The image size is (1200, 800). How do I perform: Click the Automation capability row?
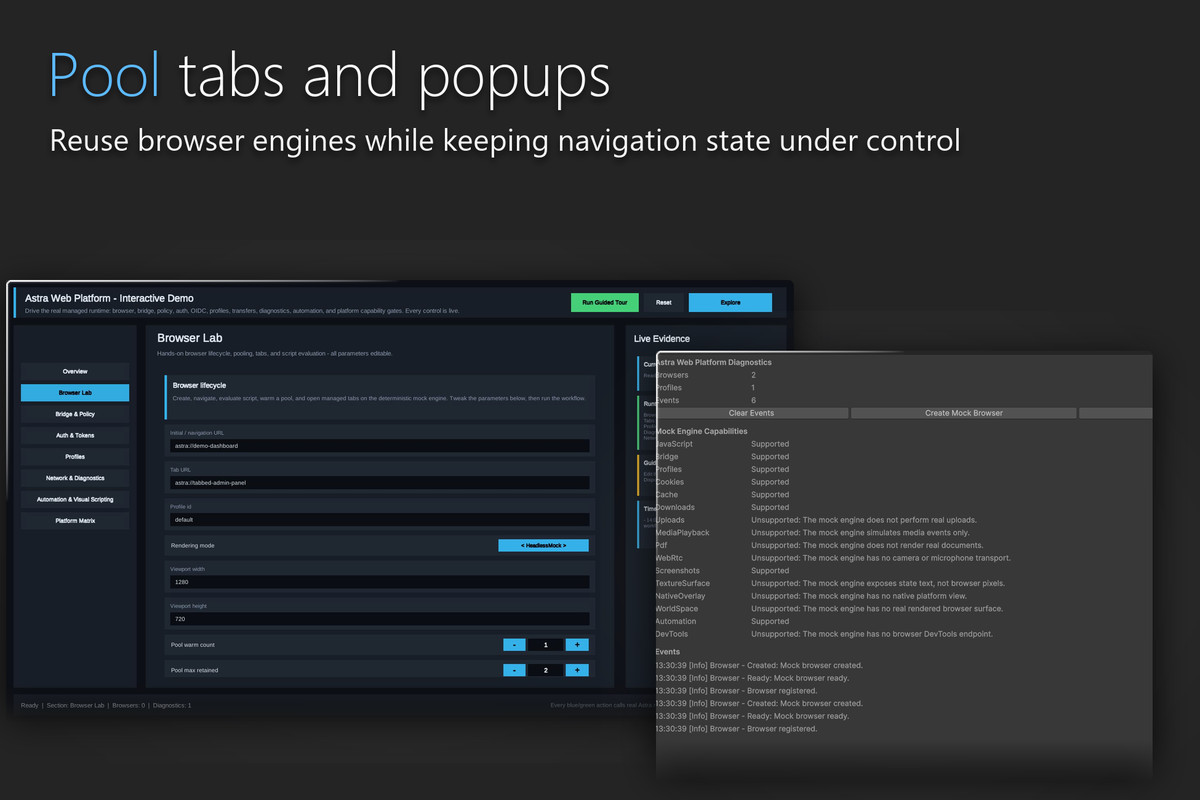click(x=904, y=621)
